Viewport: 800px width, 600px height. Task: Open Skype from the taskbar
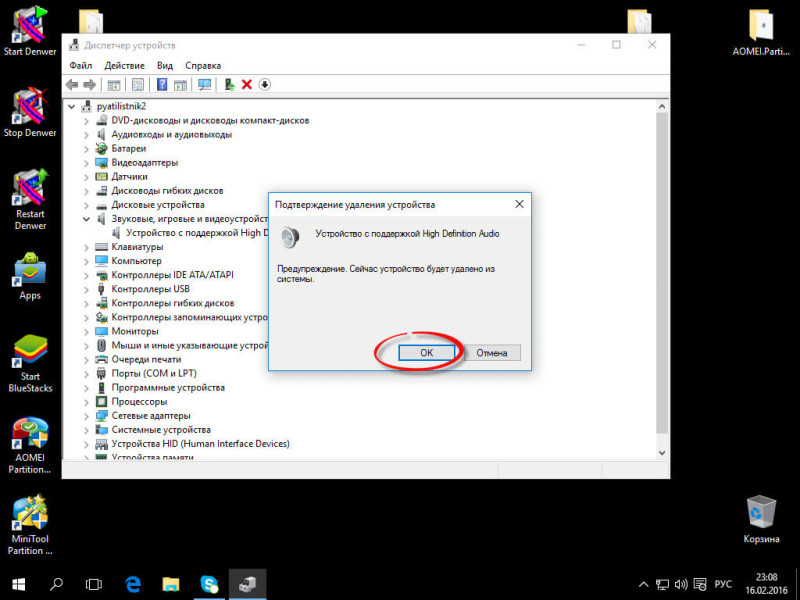click(209, 585)
